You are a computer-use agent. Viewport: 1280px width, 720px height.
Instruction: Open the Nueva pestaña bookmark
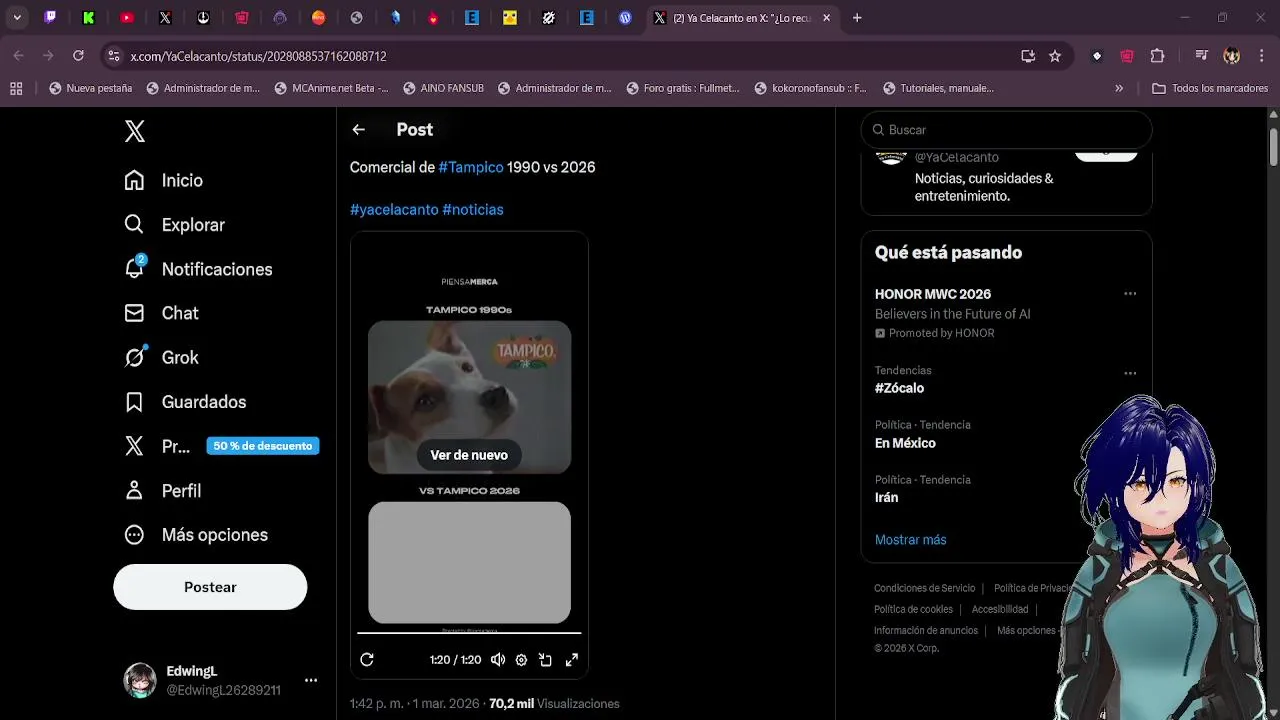point(91,88)
